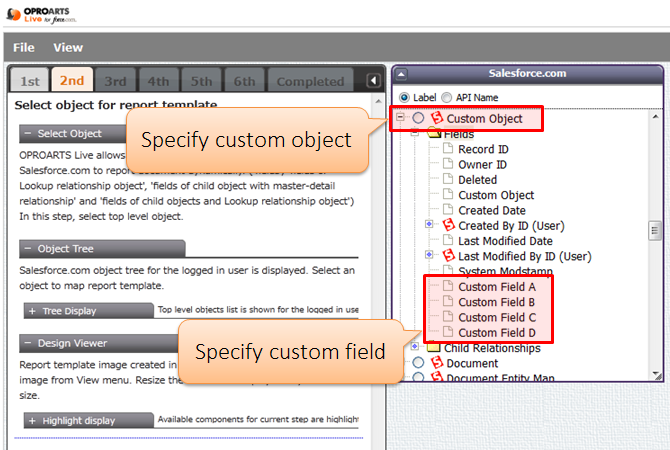Click the Created By ID Salesforce icon
This screenshot has height=450, width=670.
click(448, 225)
